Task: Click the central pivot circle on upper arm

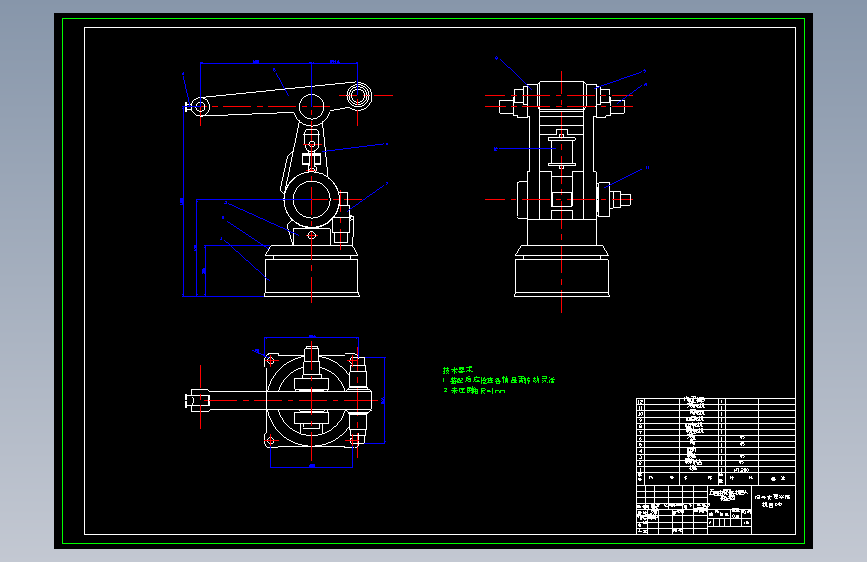Action: point(312,106)
